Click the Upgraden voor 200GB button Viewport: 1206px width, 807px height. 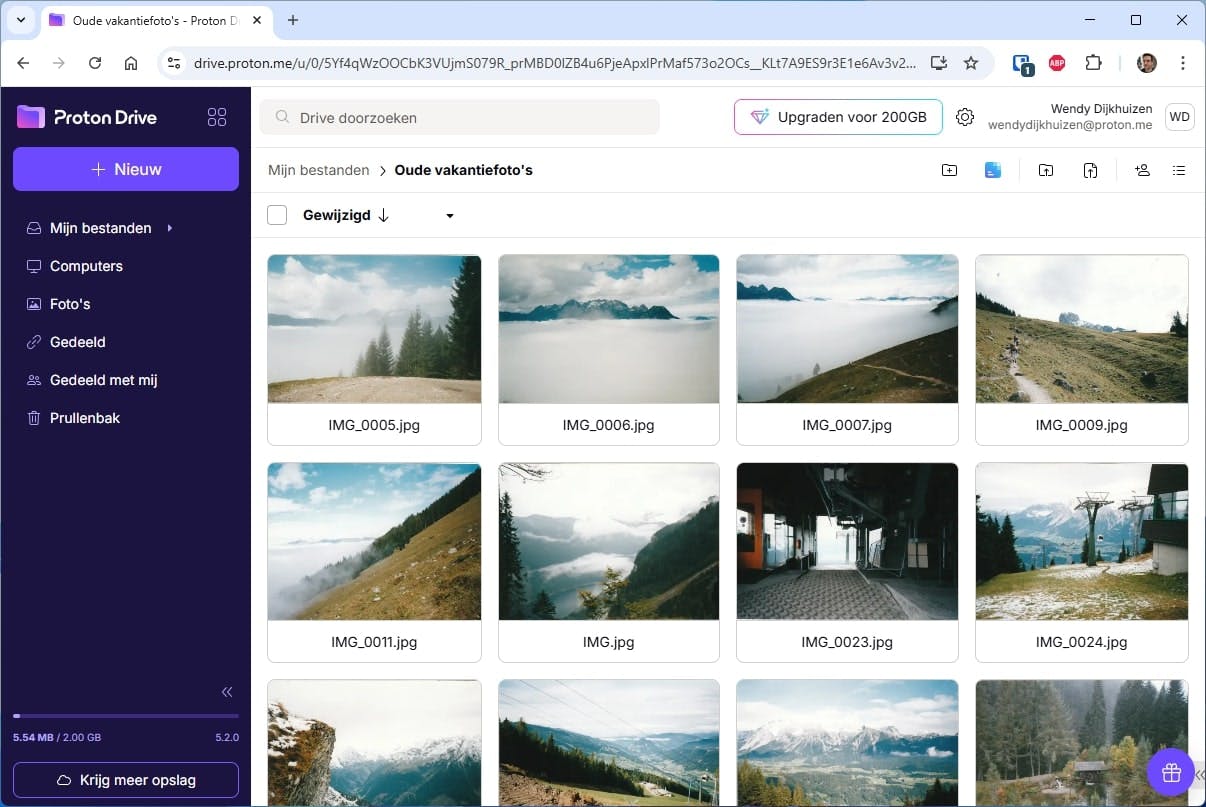pos(837,116)
